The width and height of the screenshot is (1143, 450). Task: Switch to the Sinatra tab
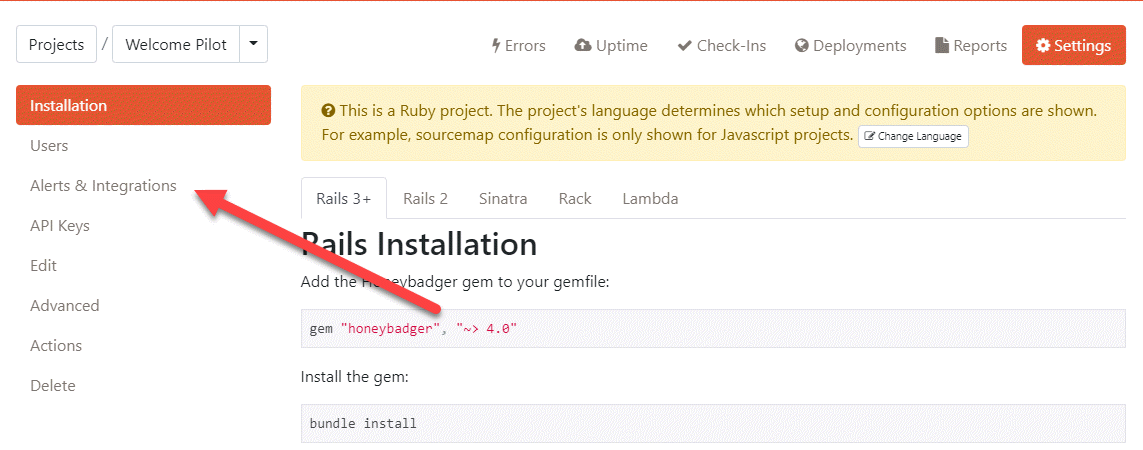[503, 198]
